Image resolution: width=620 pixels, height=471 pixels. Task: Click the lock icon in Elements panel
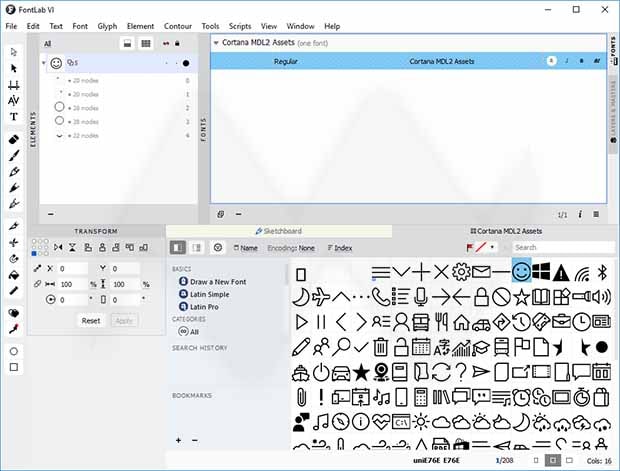(177, 44)
